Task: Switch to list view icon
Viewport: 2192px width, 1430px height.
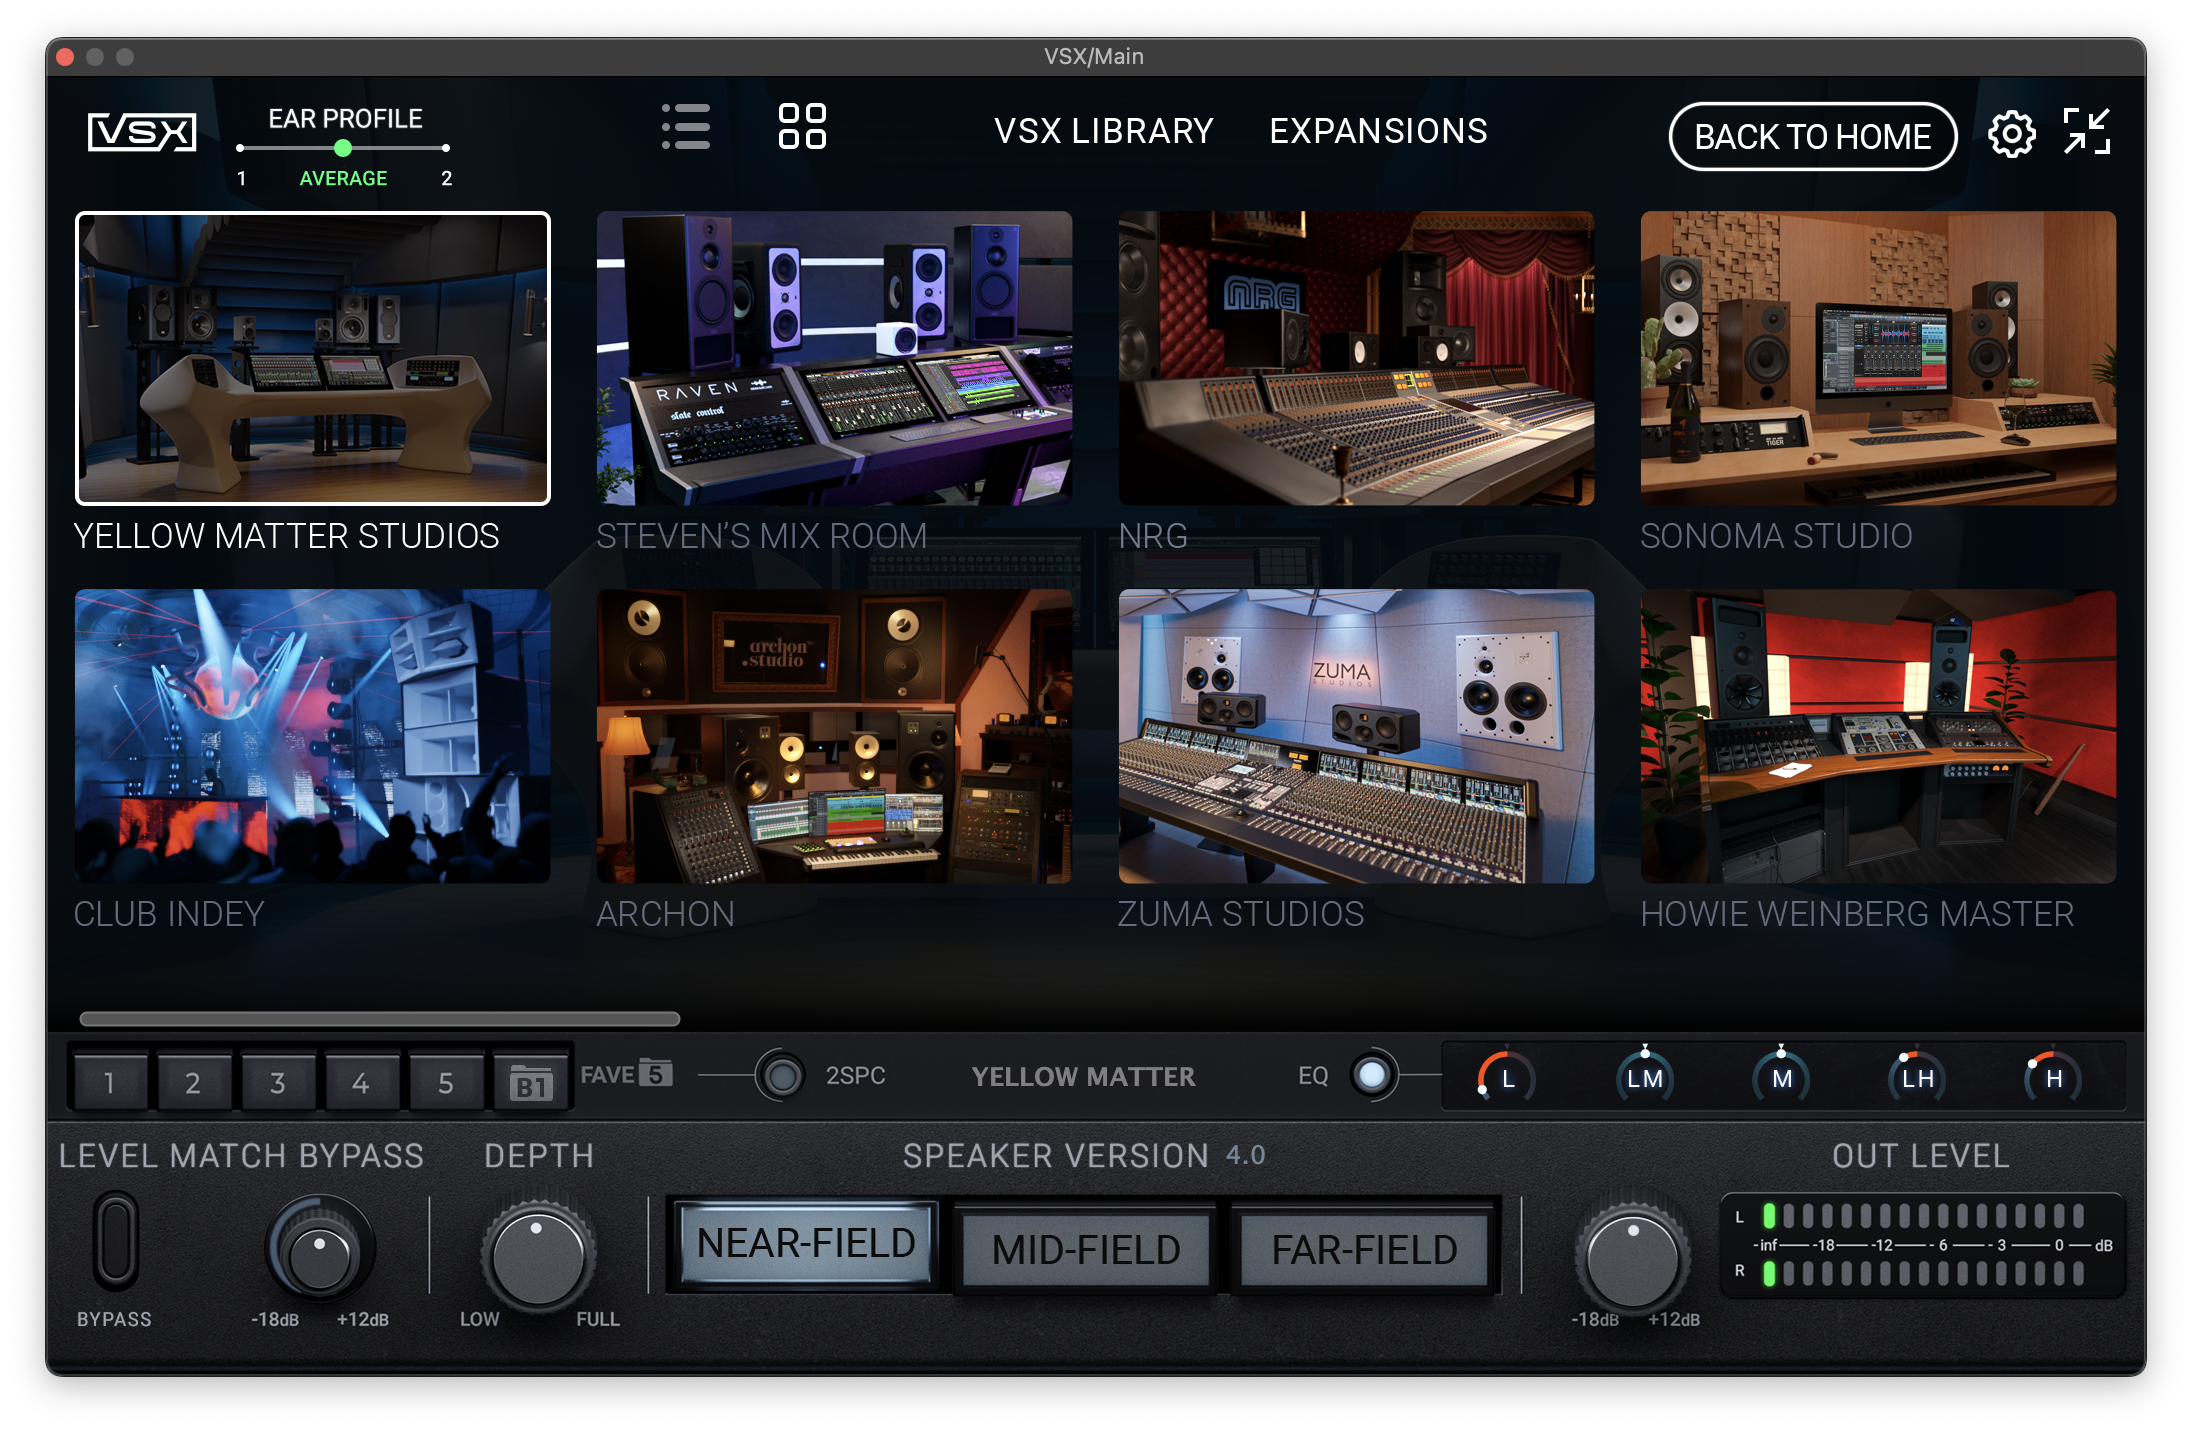Action: click(x=686, y=127)
